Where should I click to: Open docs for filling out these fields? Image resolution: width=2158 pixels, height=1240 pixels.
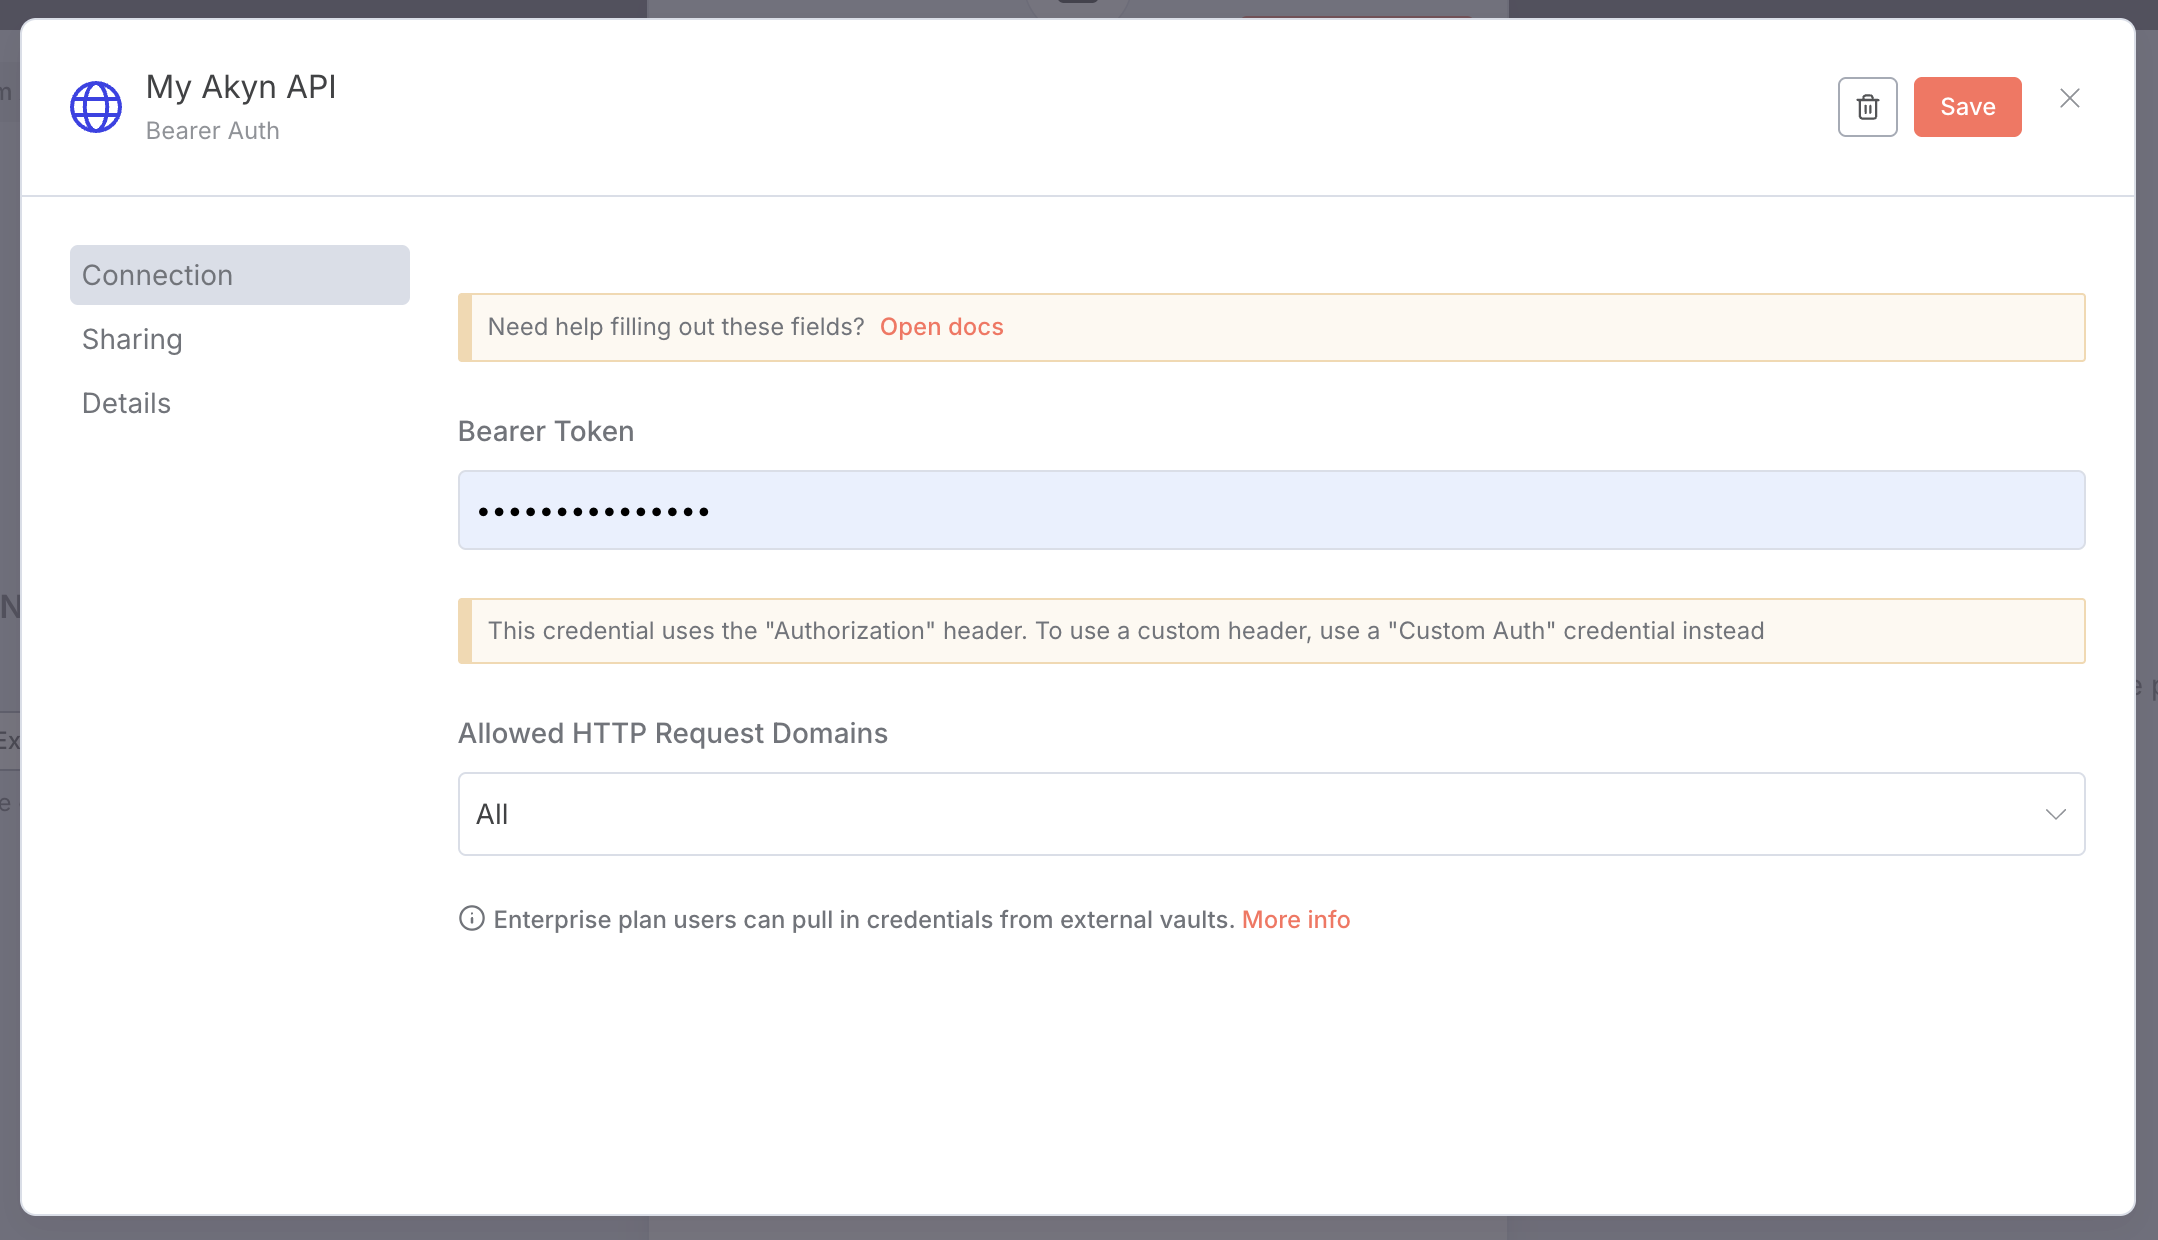pos(941,327)
